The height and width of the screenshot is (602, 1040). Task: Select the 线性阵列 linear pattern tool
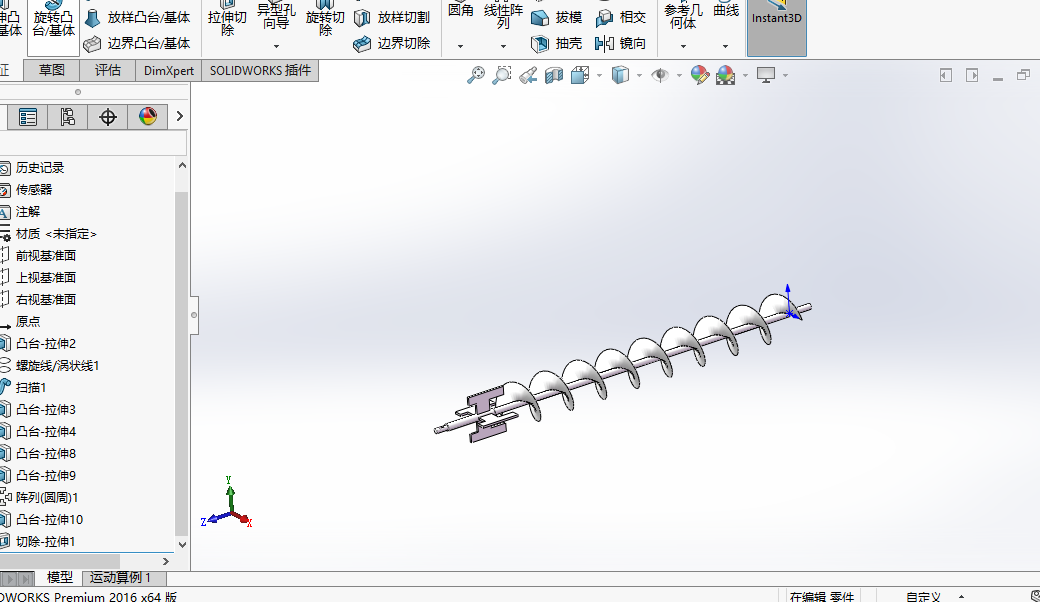coord(503,15)
